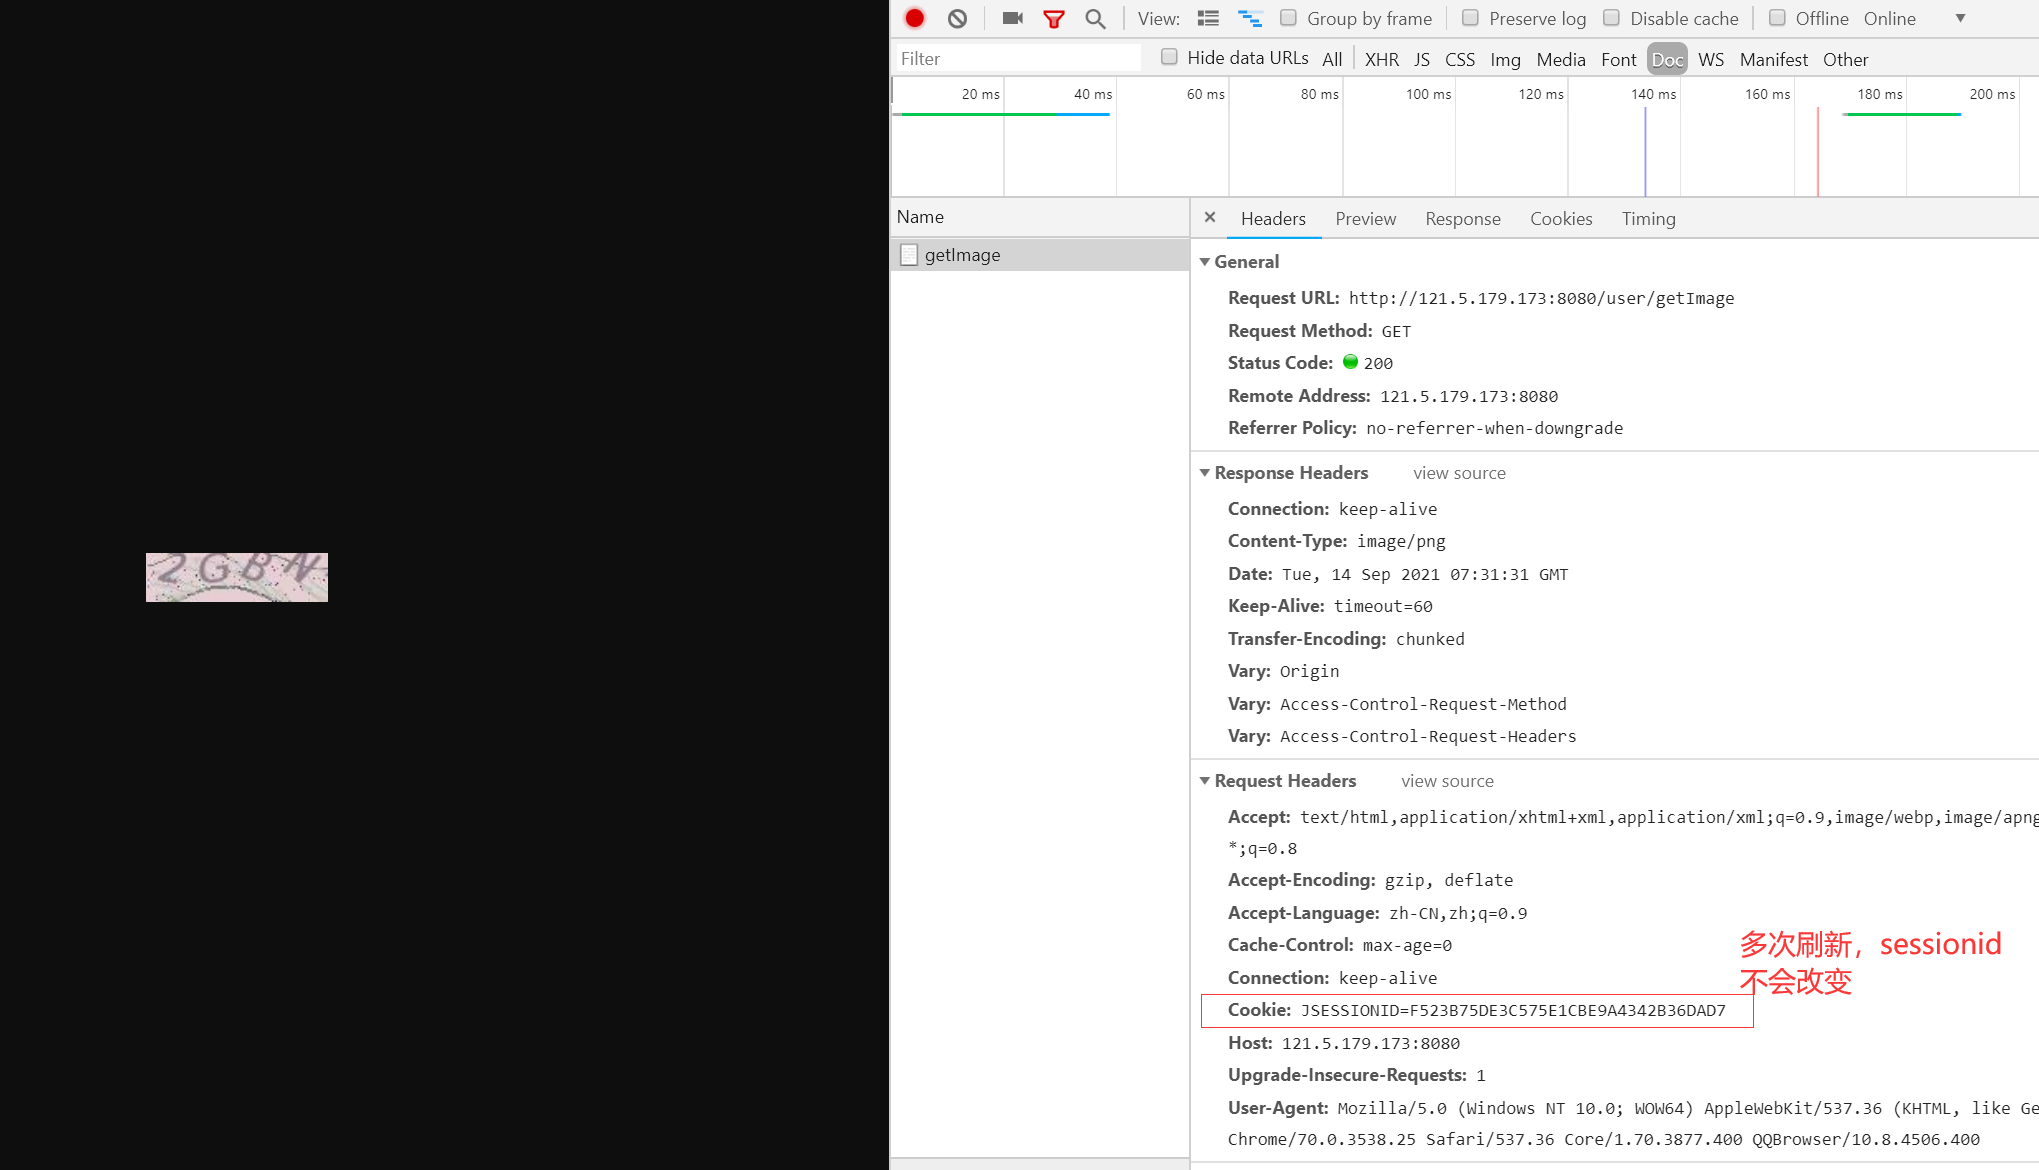Open the search magnifier icon
The image size is (2039, 1170).
pos(1095,18)
